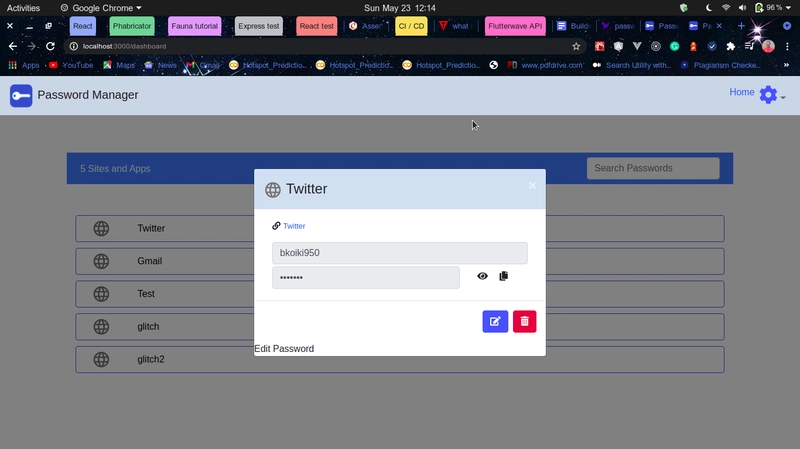
Task: Open the glitch2 entry in the list
Action: (399, 359)
